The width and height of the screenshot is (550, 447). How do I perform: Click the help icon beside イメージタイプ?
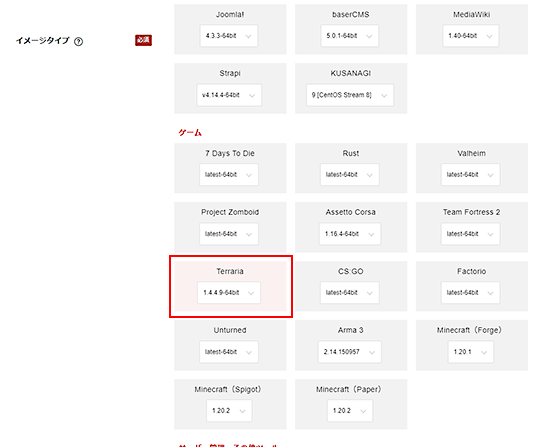pyautogui.click(x=79, y=42)
